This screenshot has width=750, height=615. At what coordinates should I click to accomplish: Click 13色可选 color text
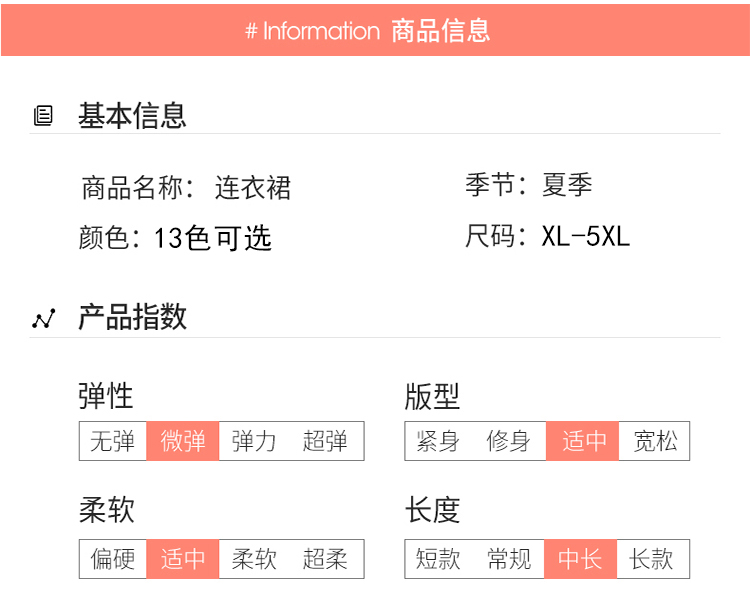click(x=213, y=238)
